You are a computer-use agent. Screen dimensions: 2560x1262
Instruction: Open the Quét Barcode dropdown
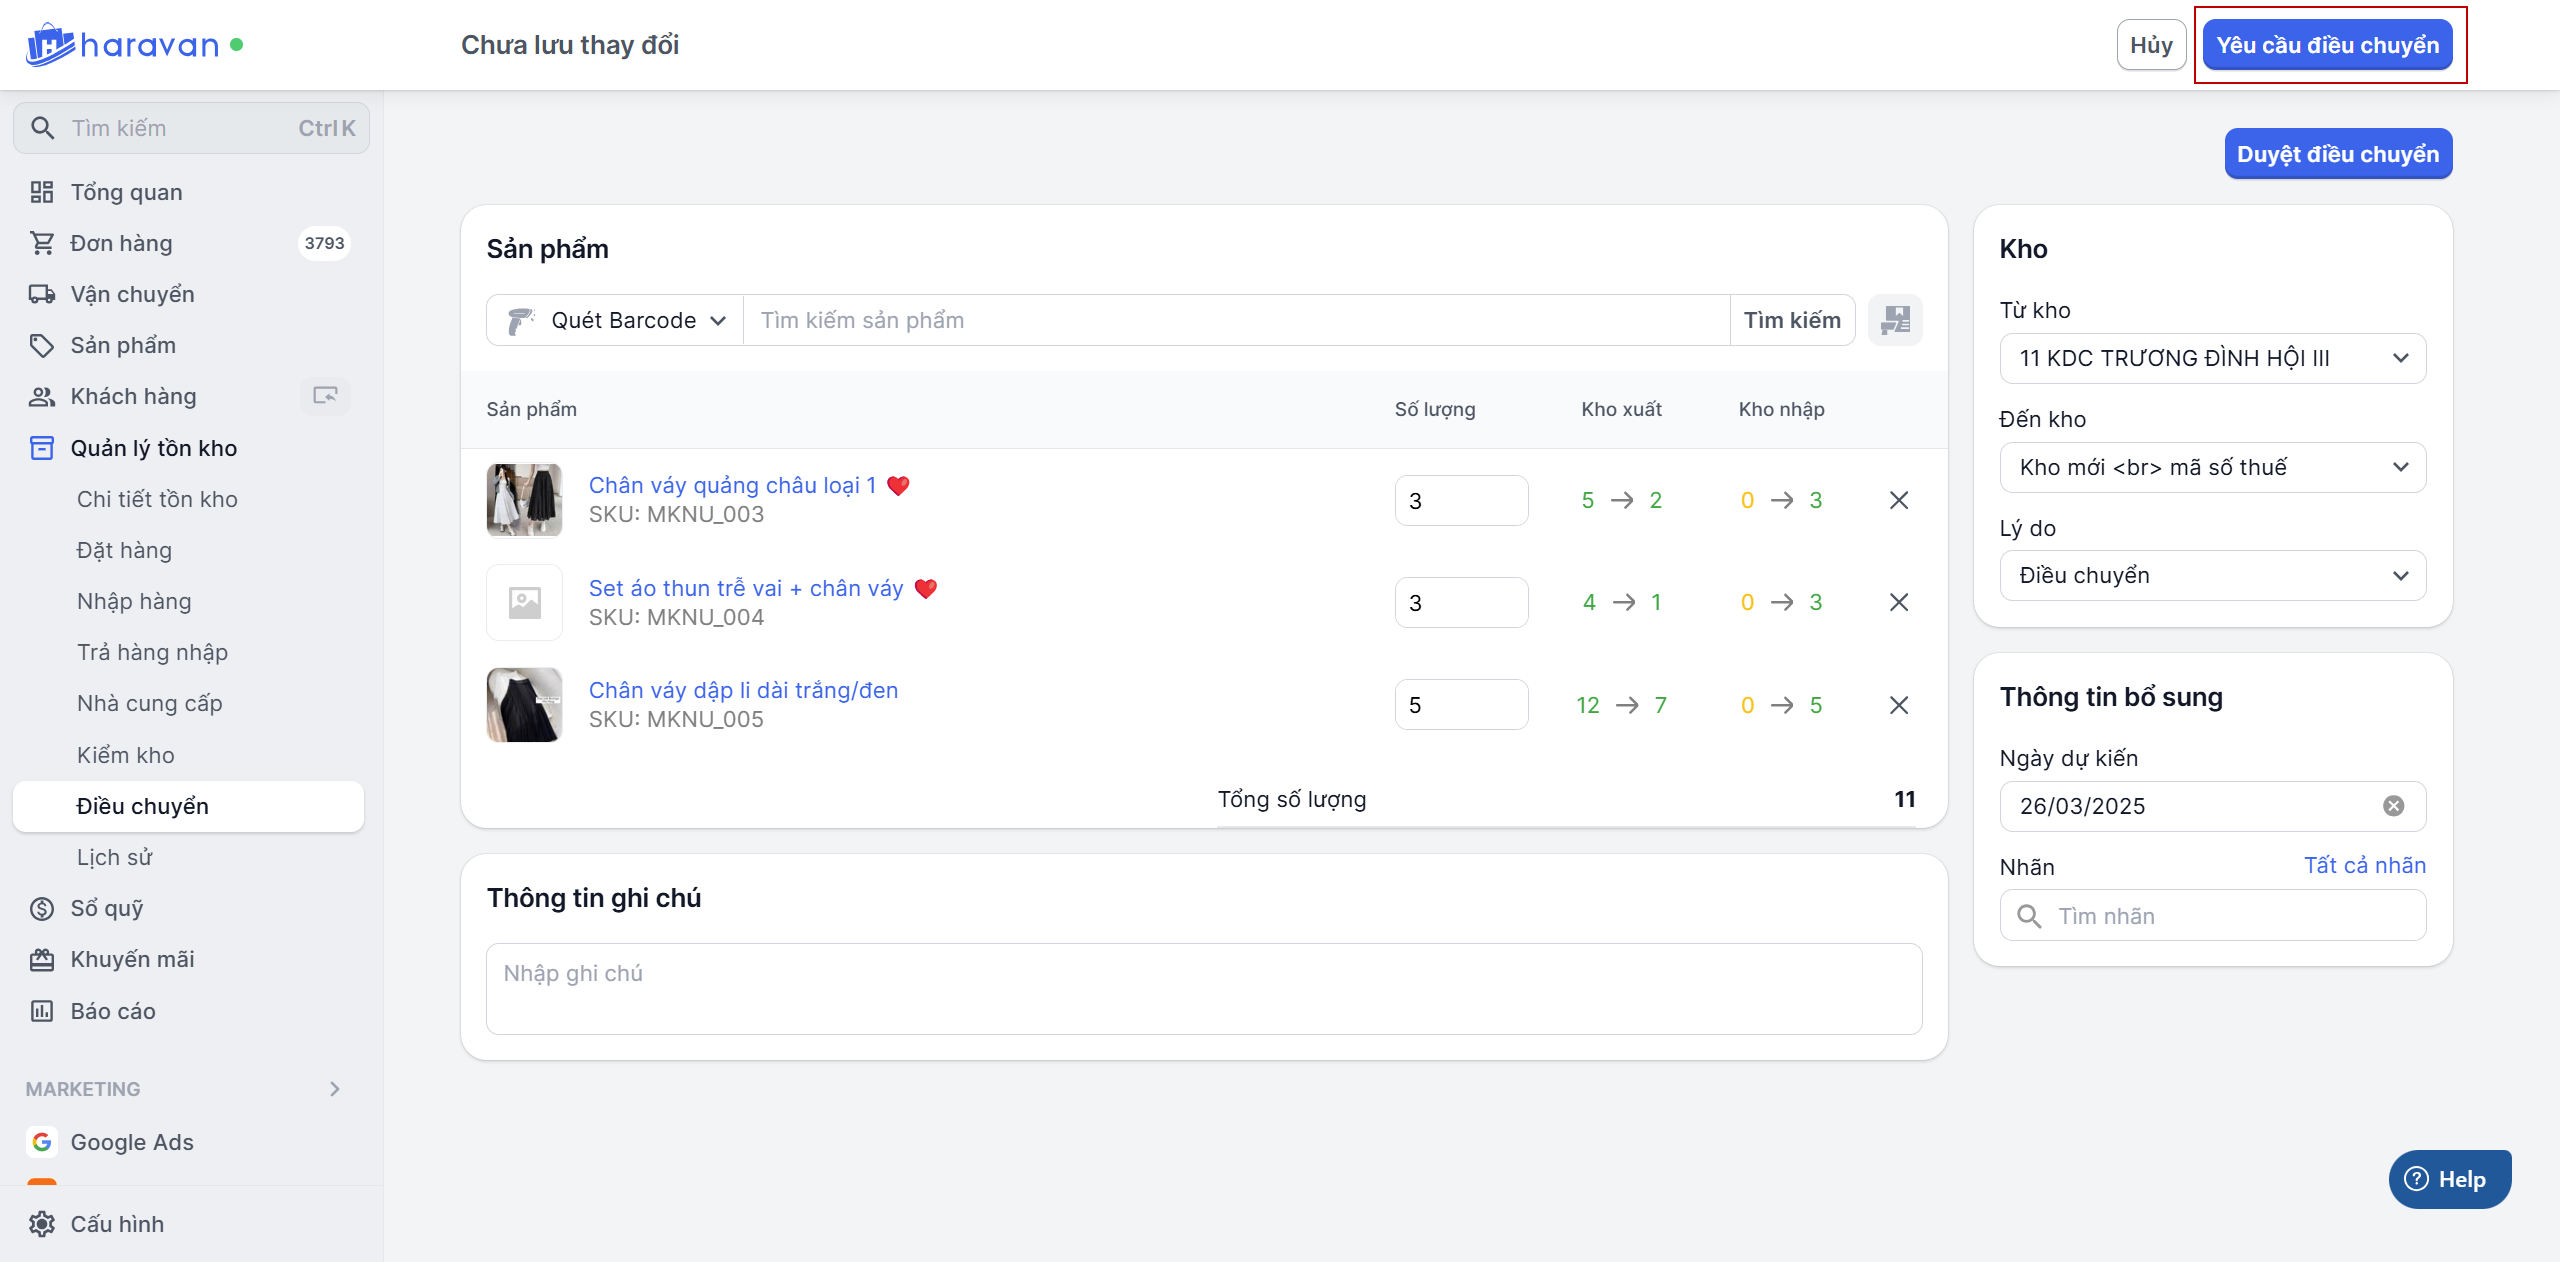pos(616,320)
